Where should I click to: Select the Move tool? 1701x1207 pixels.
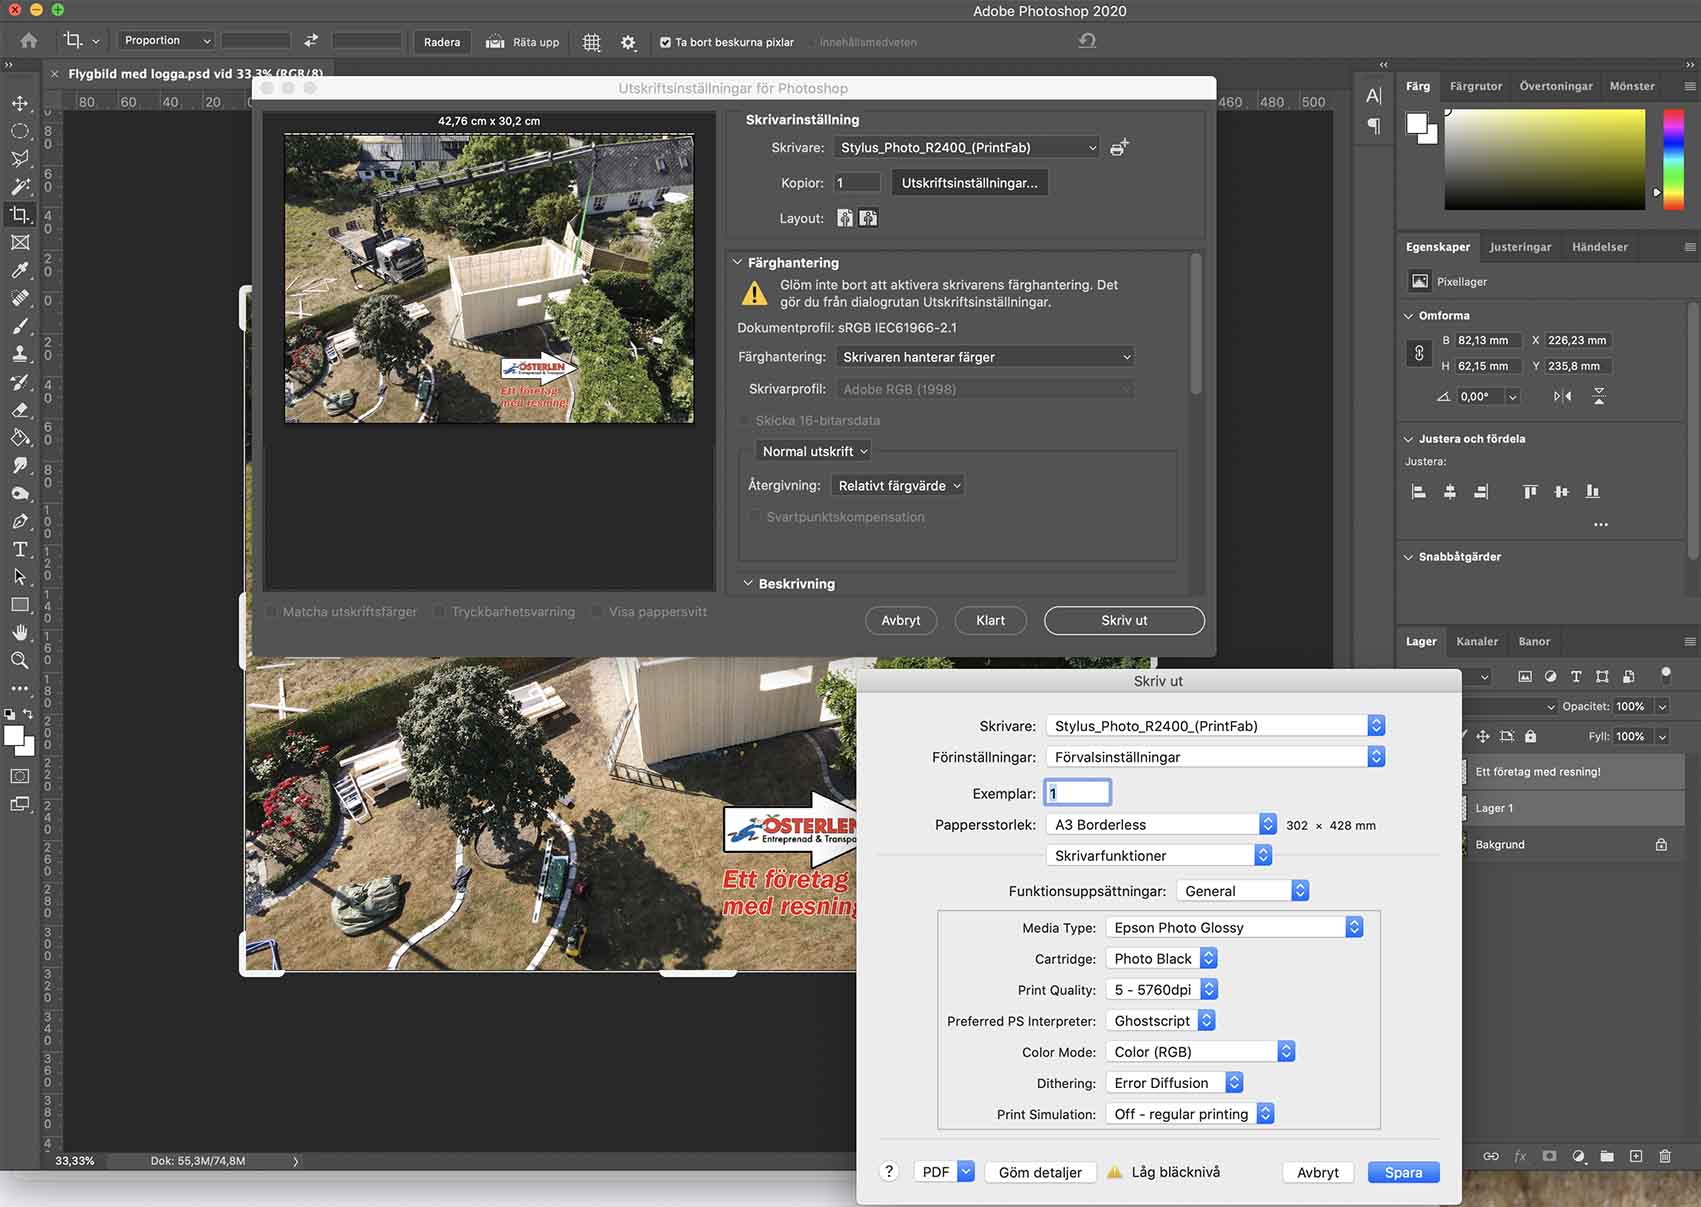pyautogui.click(x=20, y=103)
